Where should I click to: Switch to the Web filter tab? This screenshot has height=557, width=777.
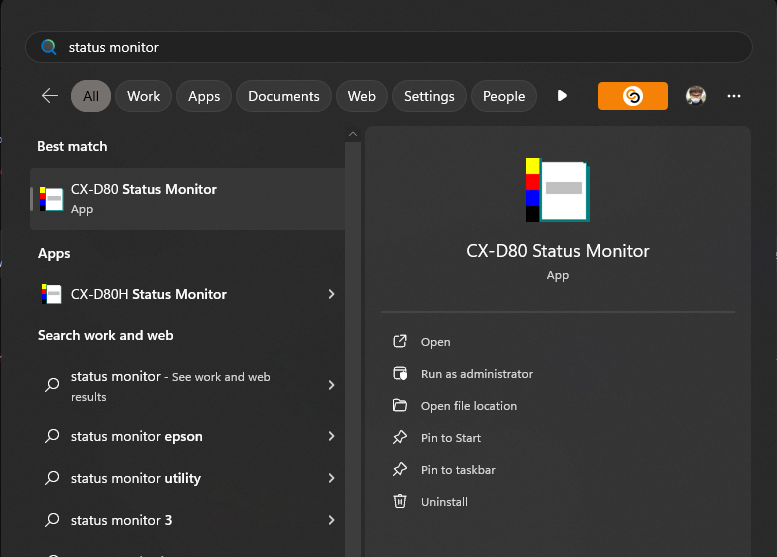[362, 96]
